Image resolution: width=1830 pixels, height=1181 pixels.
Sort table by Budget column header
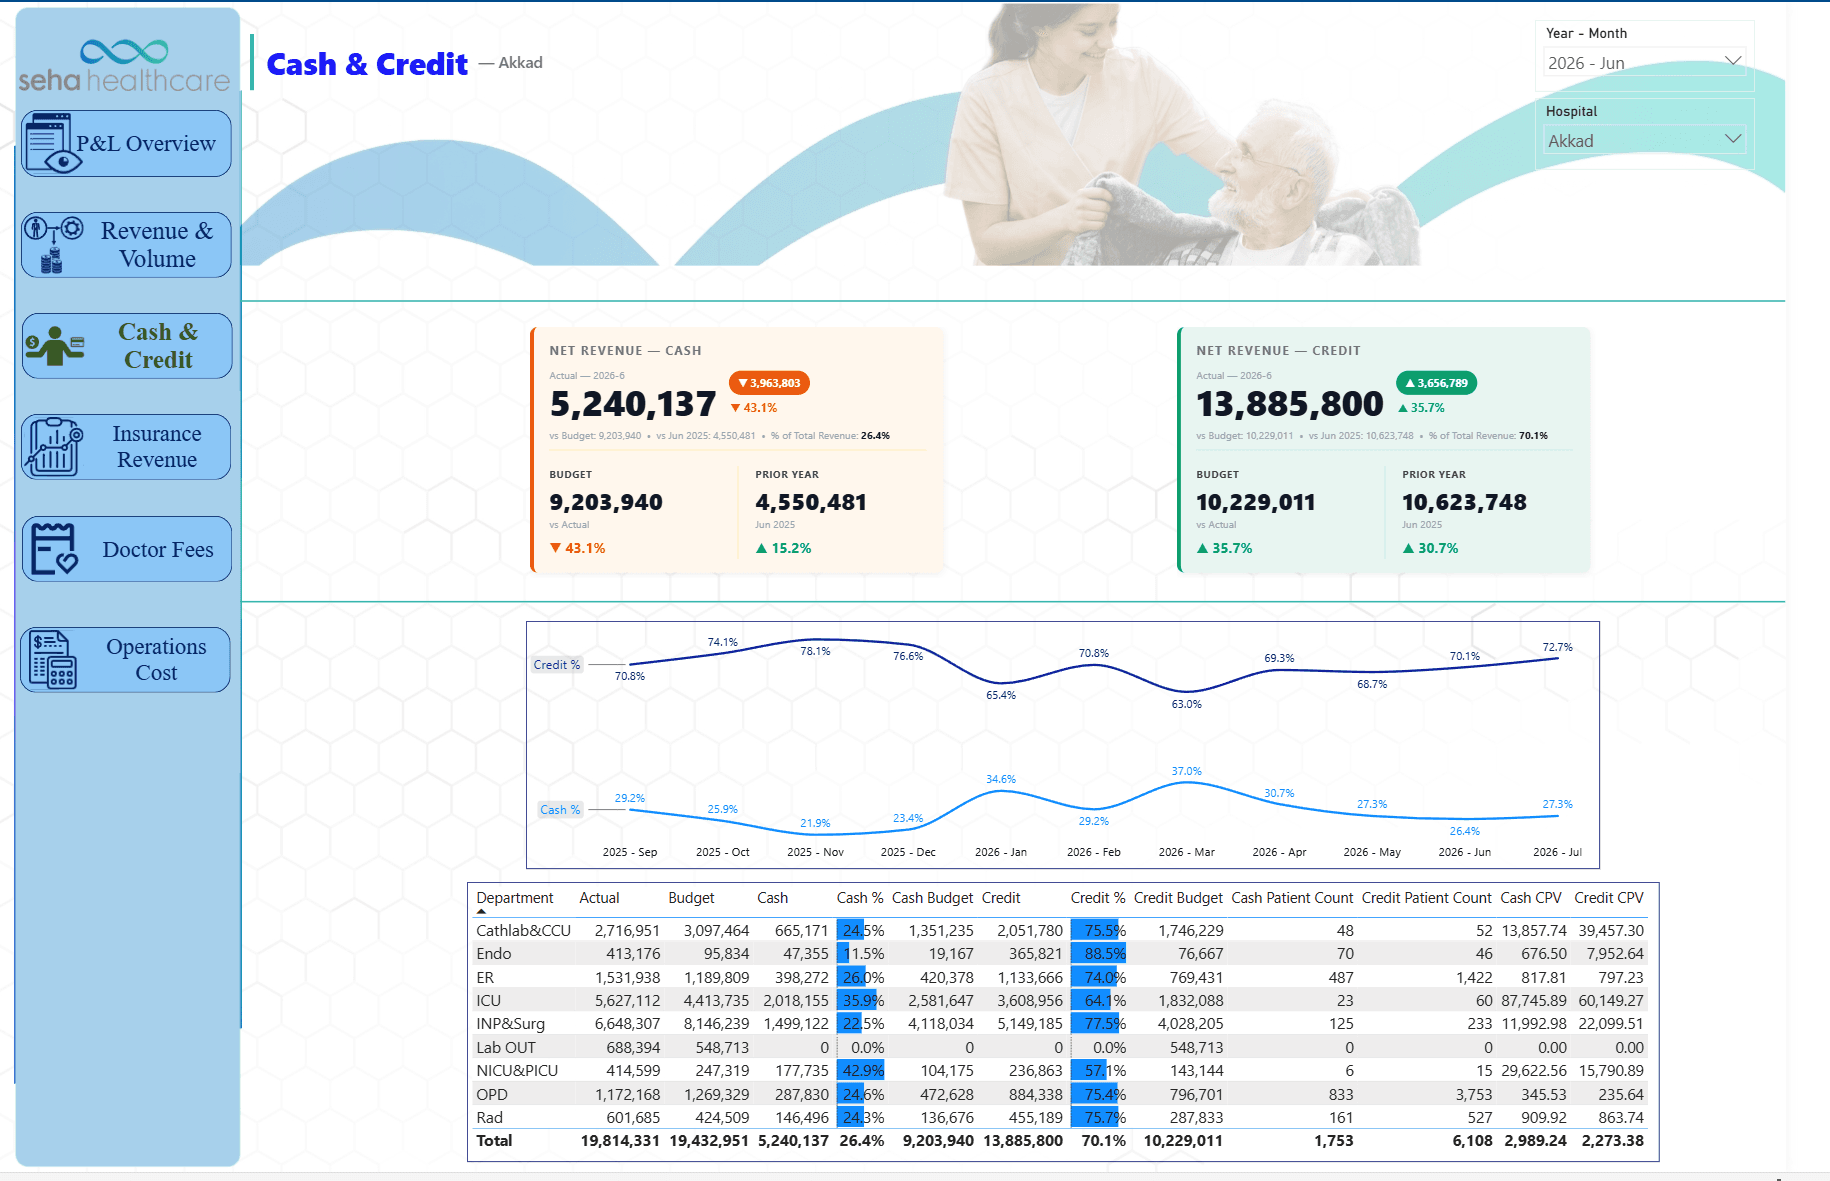point(691,898)
